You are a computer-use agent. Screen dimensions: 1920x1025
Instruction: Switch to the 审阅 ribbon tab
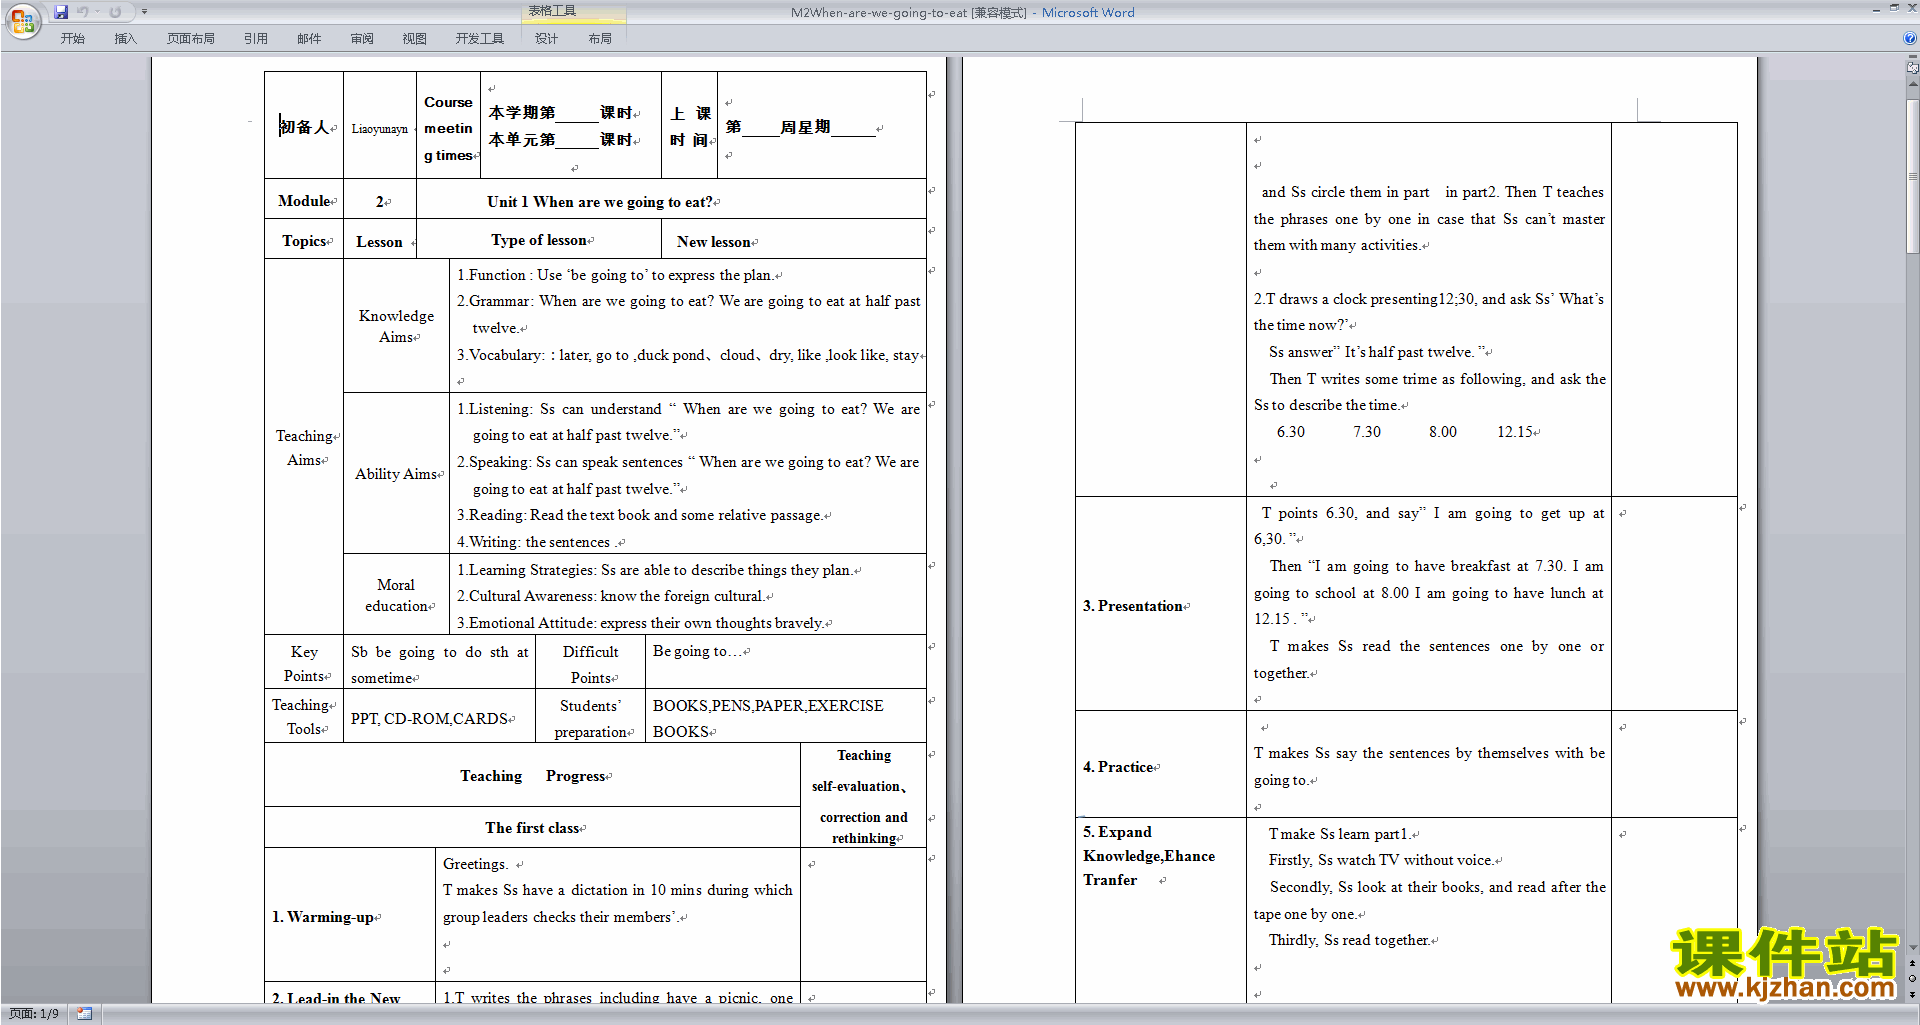(362, 38)
